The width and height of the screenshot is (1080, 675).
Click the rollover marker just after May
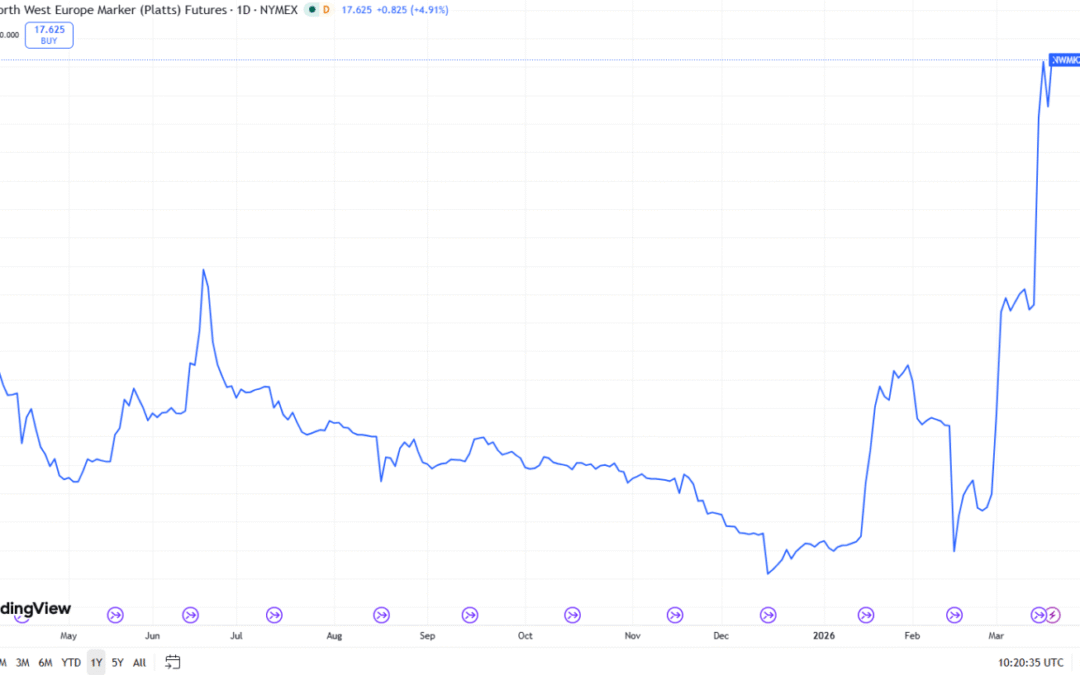click(x=115, y=614)
